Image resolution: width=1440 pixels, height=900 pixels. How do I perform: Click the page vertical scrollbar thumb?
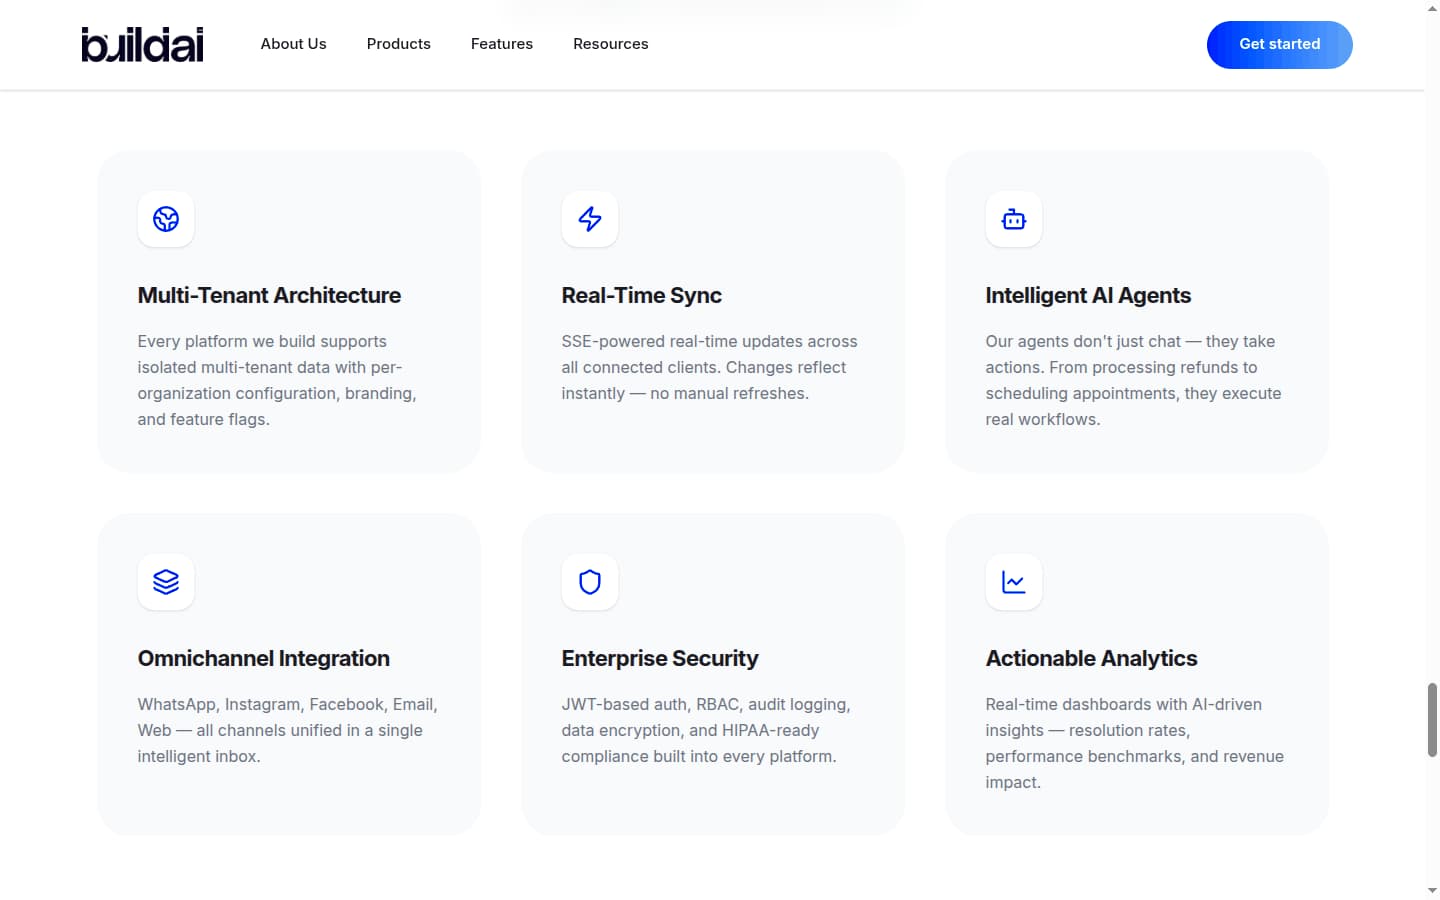[1432, 720]
